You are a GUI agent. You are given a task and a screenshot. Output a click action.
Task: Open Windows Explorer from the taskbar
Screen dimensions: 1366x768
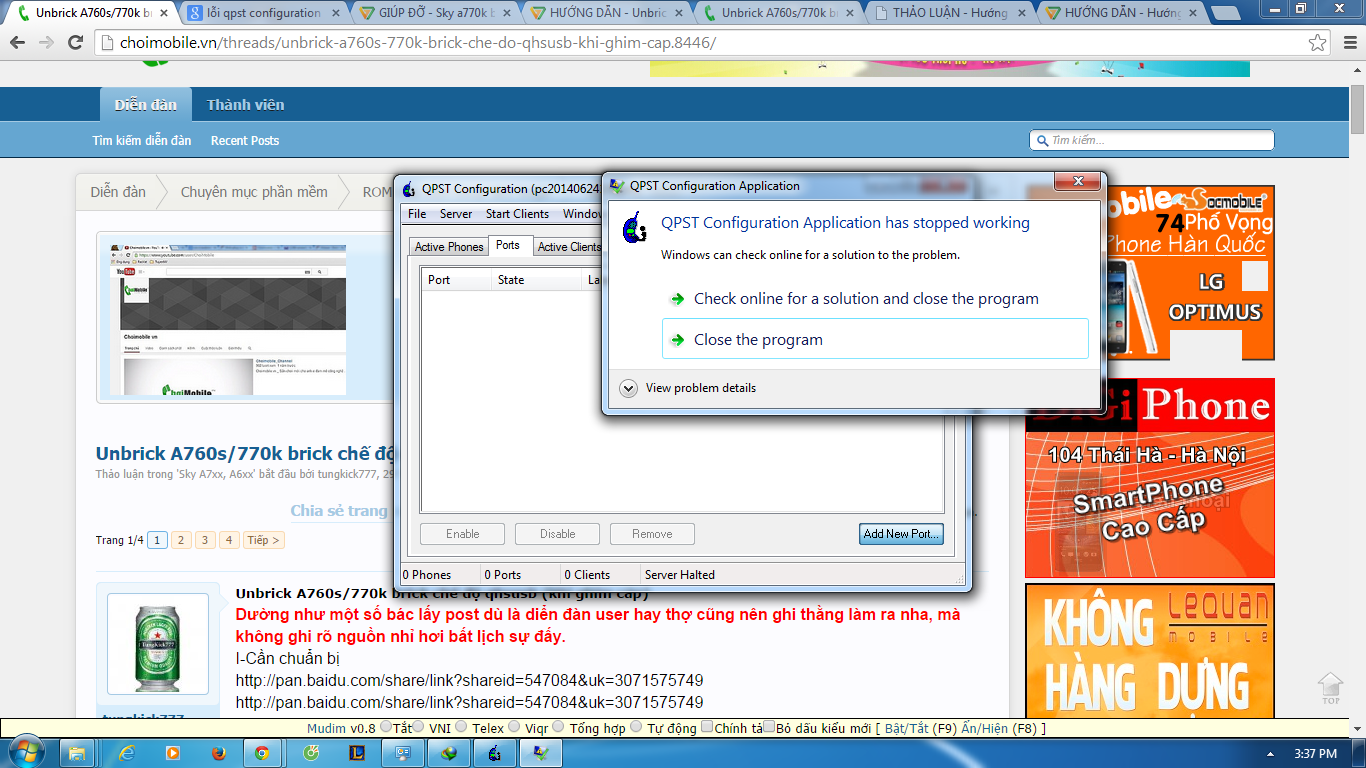(77, 752)
